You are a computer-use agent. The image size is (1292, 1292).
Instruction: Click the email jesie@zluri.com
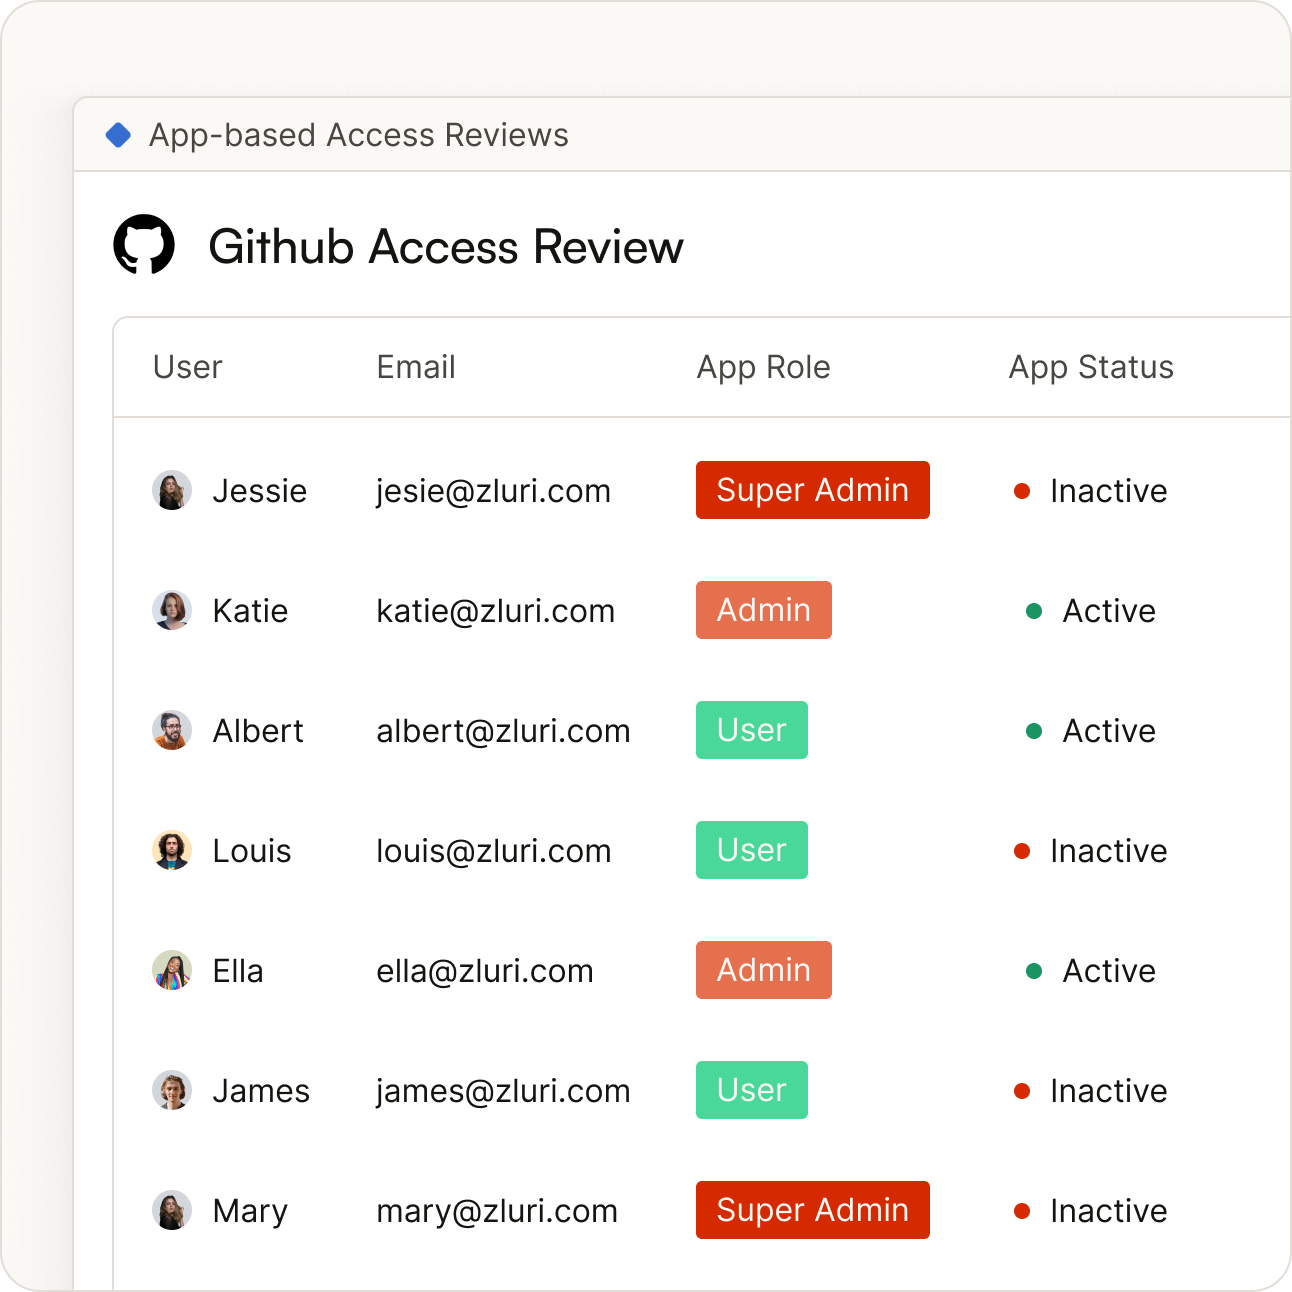pos(493,491)
